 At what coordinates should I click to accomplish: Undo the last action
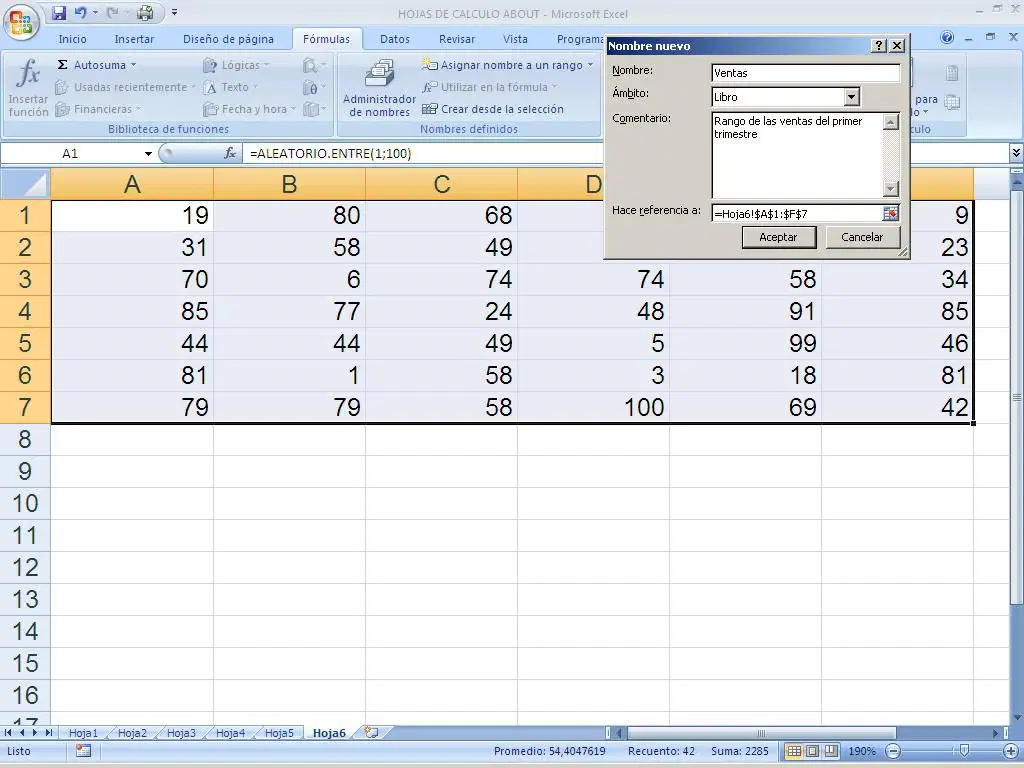(x=80, y=12)
